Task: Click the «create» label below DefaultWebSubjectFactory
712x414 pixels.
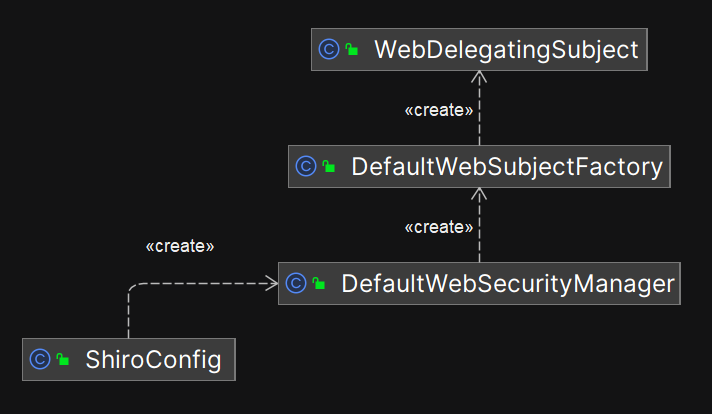Action: (x=438, y=227)
